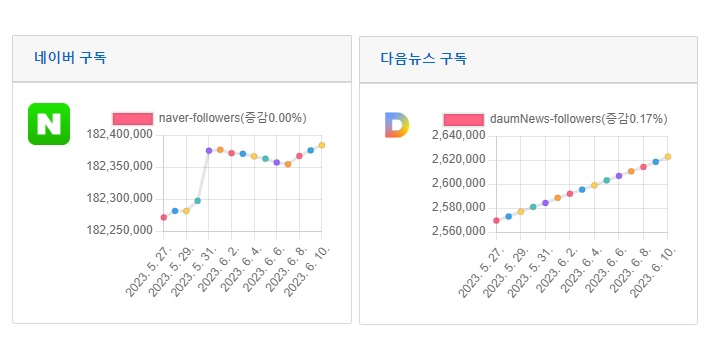Toggle the naver-followers legend swatch
Screen dimensions: 709x360
point(133,118)
